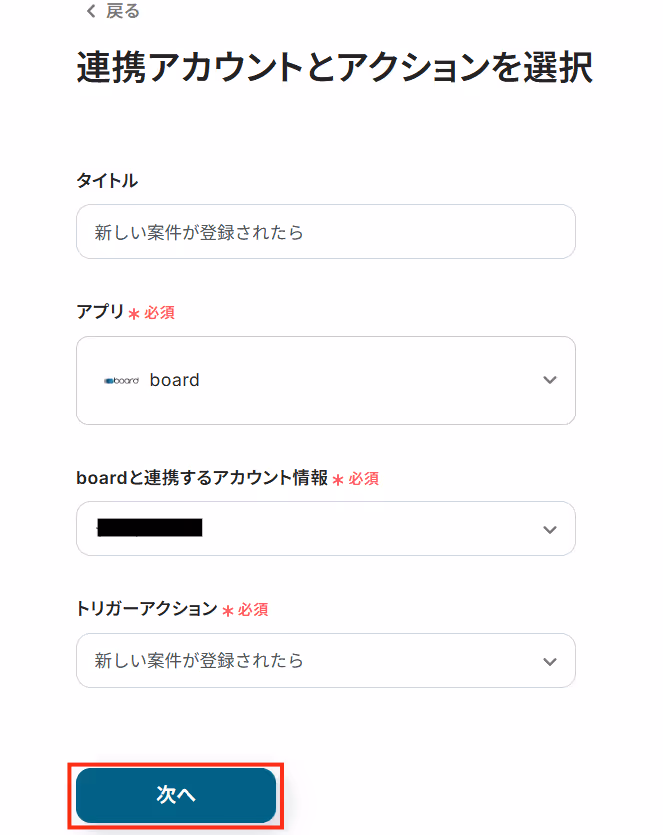663x835 pixels.
Task: Go back via the 戻る link
Action: point(123,11)
